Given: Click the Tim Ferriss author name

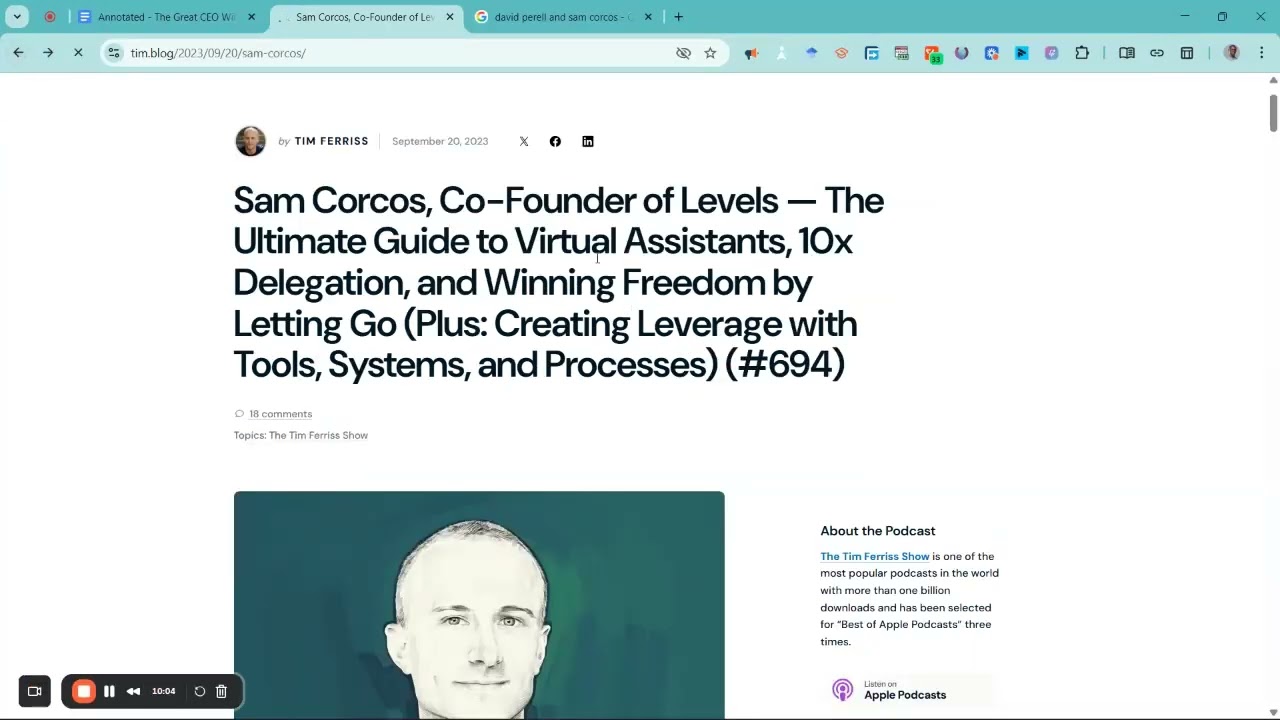Looking at the screenshot, I should (331, 141).
